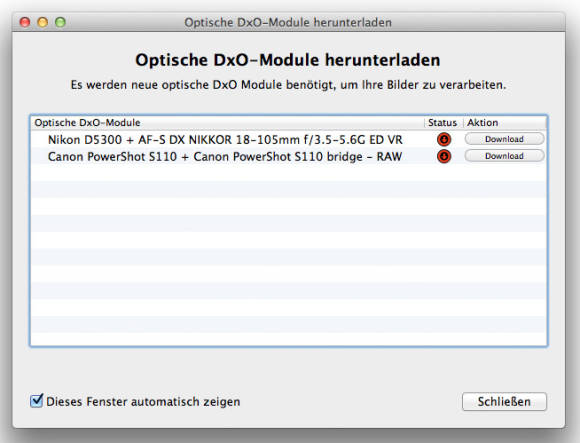Click the 'Dieses Fenster automatisch zeigen' label text

coord(143,402)
